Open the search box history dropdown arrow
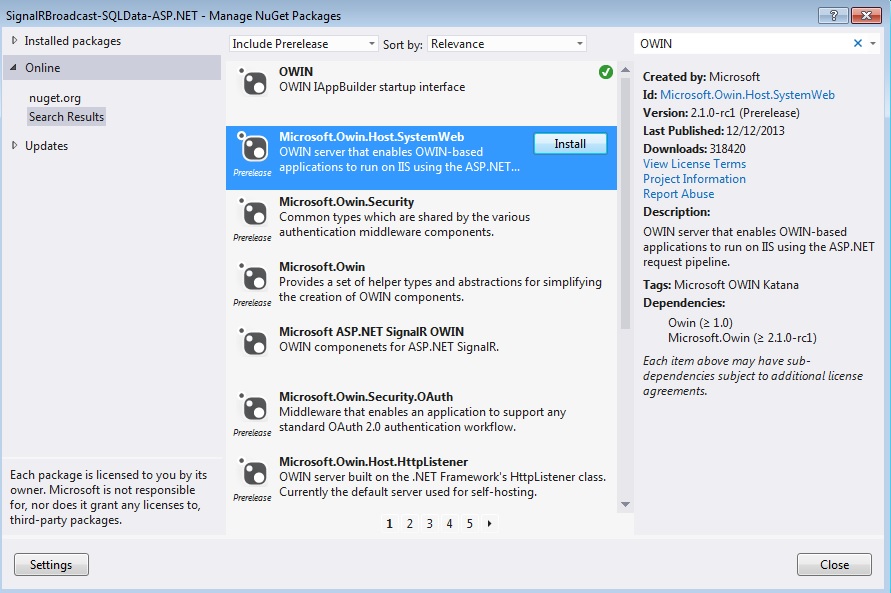This screenshot has height=593, width=891. 873,43
